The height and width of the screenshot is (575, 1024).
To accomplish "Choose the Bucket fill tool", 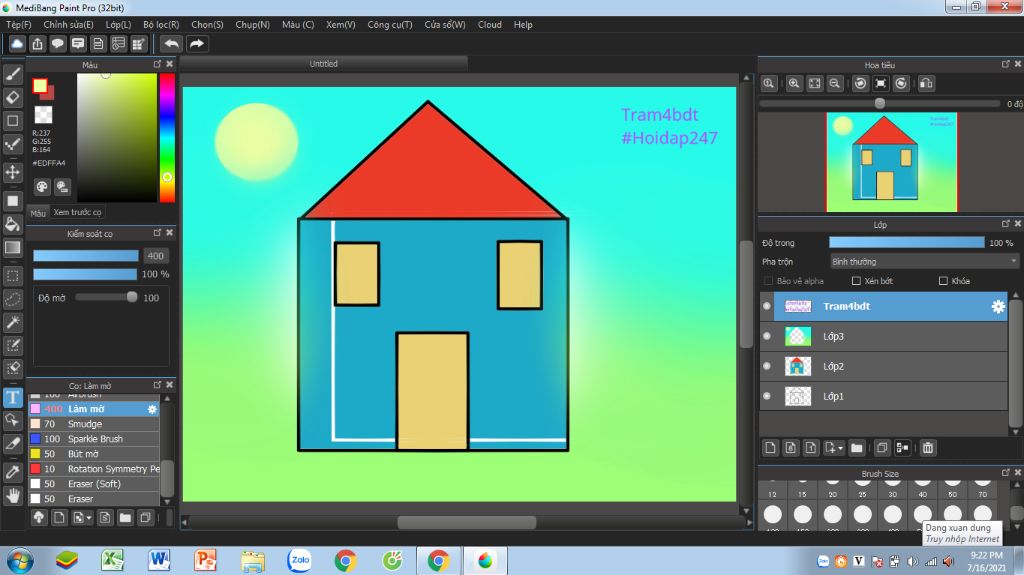I will 13,224.
